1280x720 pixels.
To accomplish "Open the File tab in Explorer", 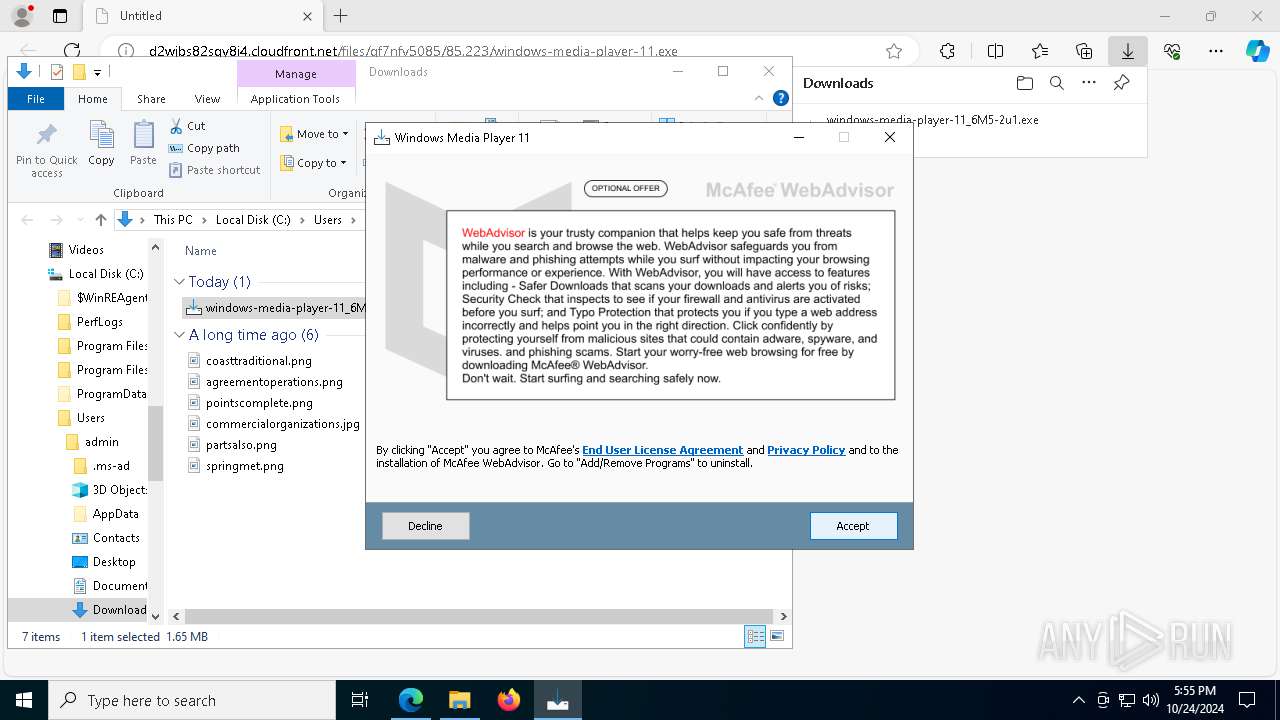I will click(x=36, y=99).
